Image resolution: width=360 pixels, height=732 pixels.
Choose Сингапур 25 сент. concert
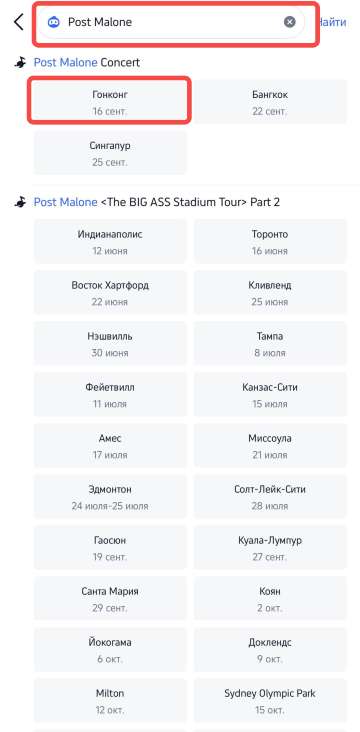pyautogui.click(x=110, y=154)
